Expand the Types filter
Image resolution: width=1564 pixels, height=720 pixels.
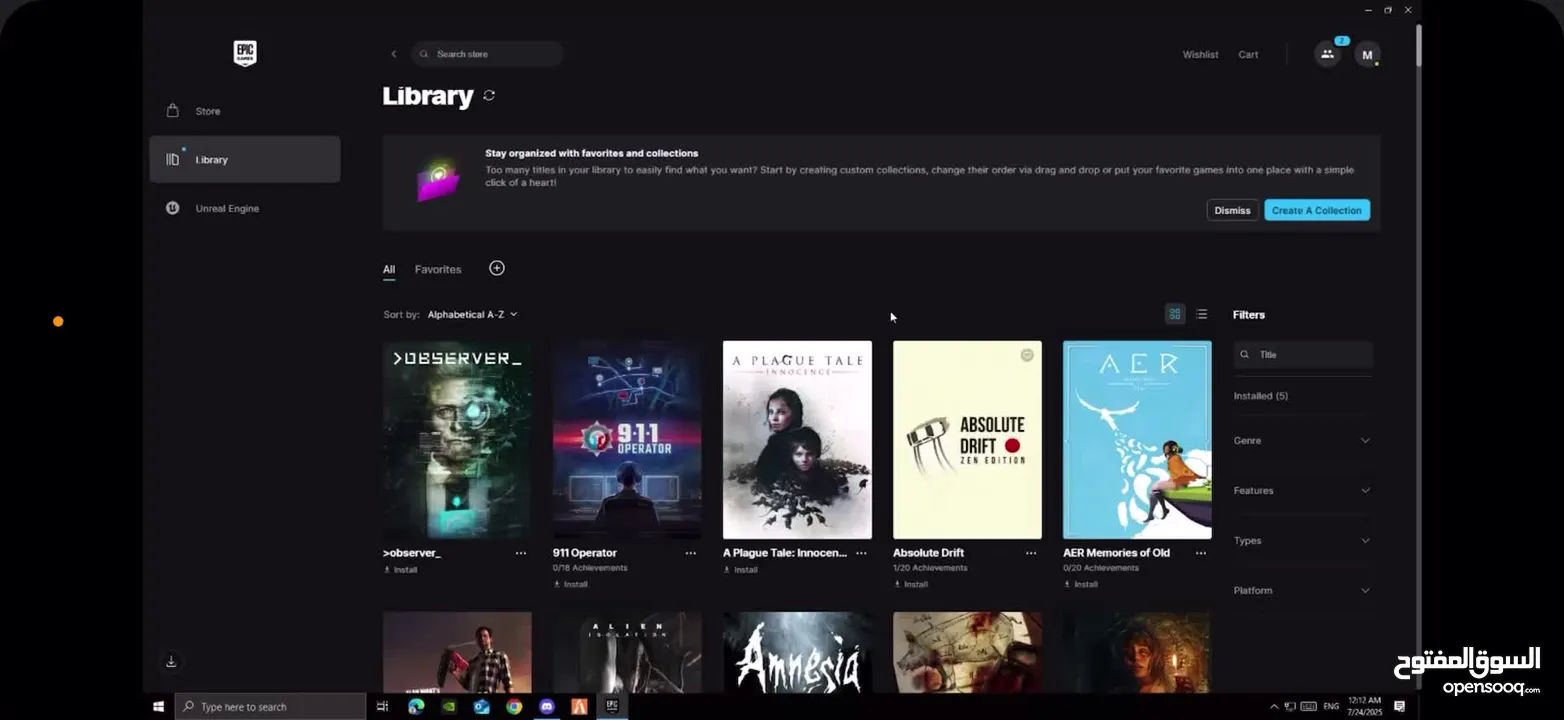point(1302,541)
